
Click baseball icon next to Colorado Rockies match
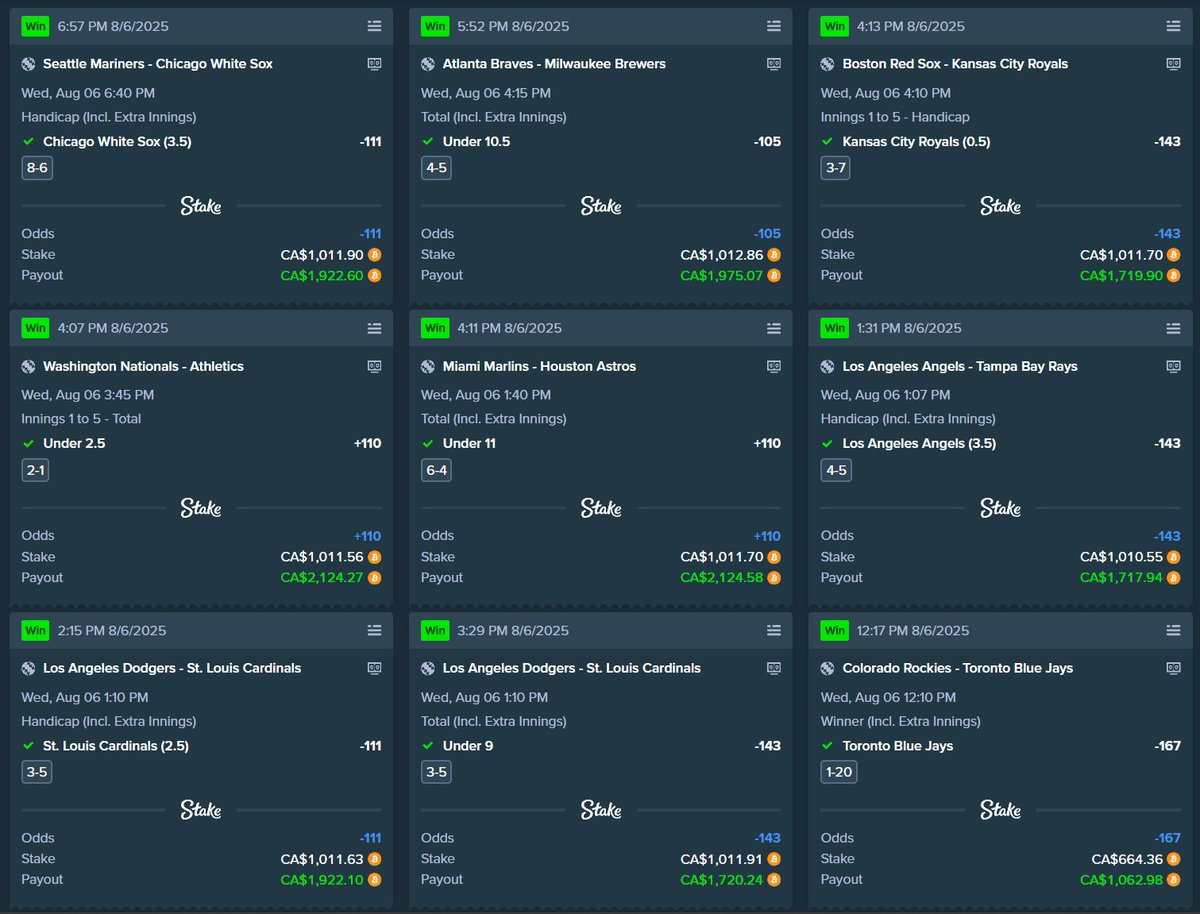[x=828, y=668]
